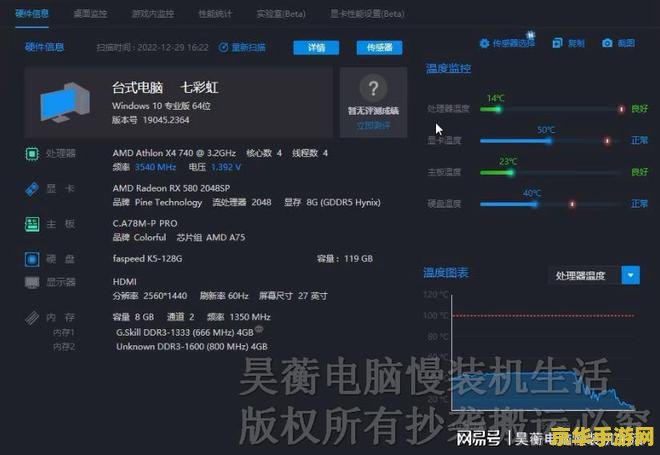Click the AMD Athlon X4 740 @ 3.2GHz text
Screen dimensions: 660x455
click(x=174, y=153)
